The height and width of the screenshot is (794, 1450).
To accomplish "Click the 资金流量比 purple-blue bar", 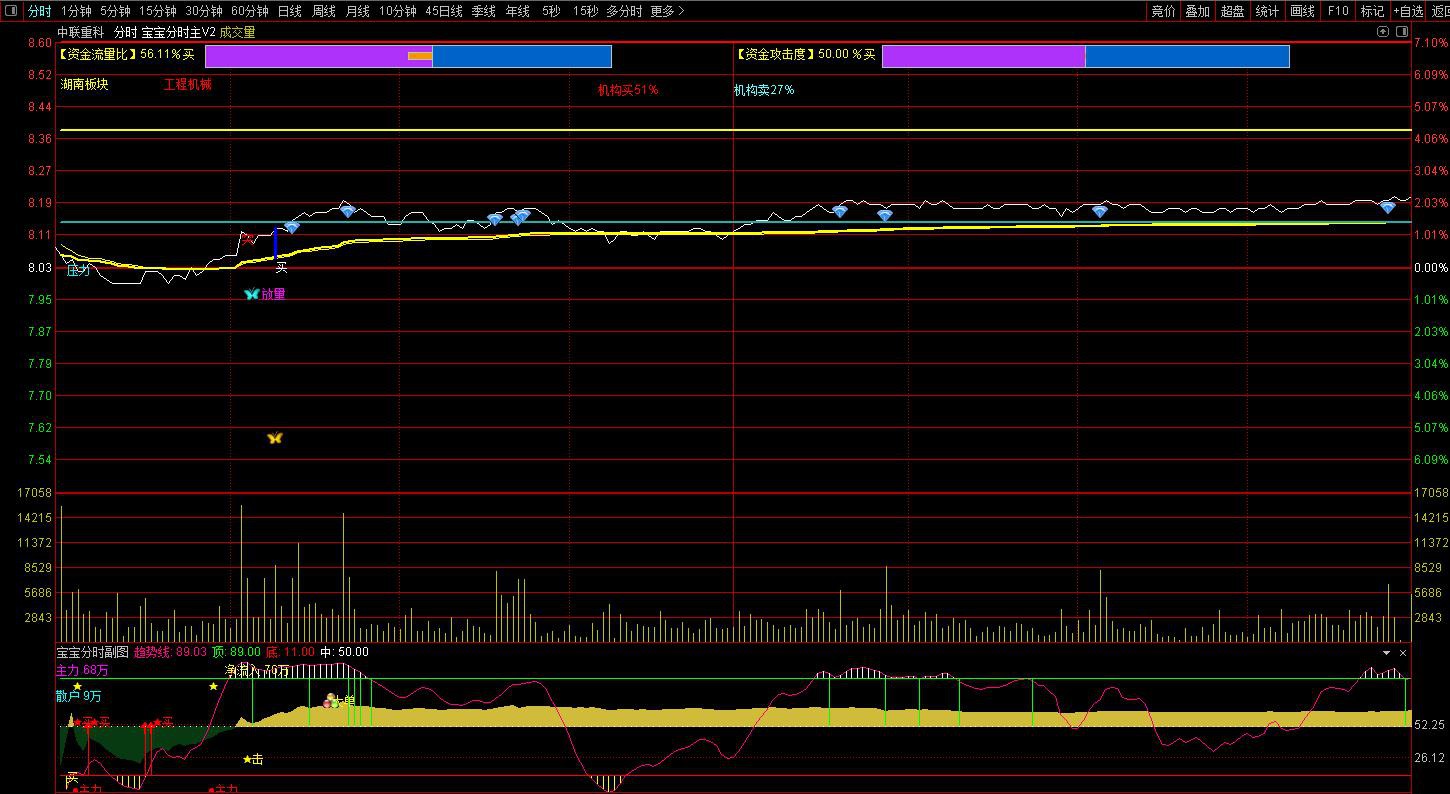I will pyautogui.click(x=408, y=56).
